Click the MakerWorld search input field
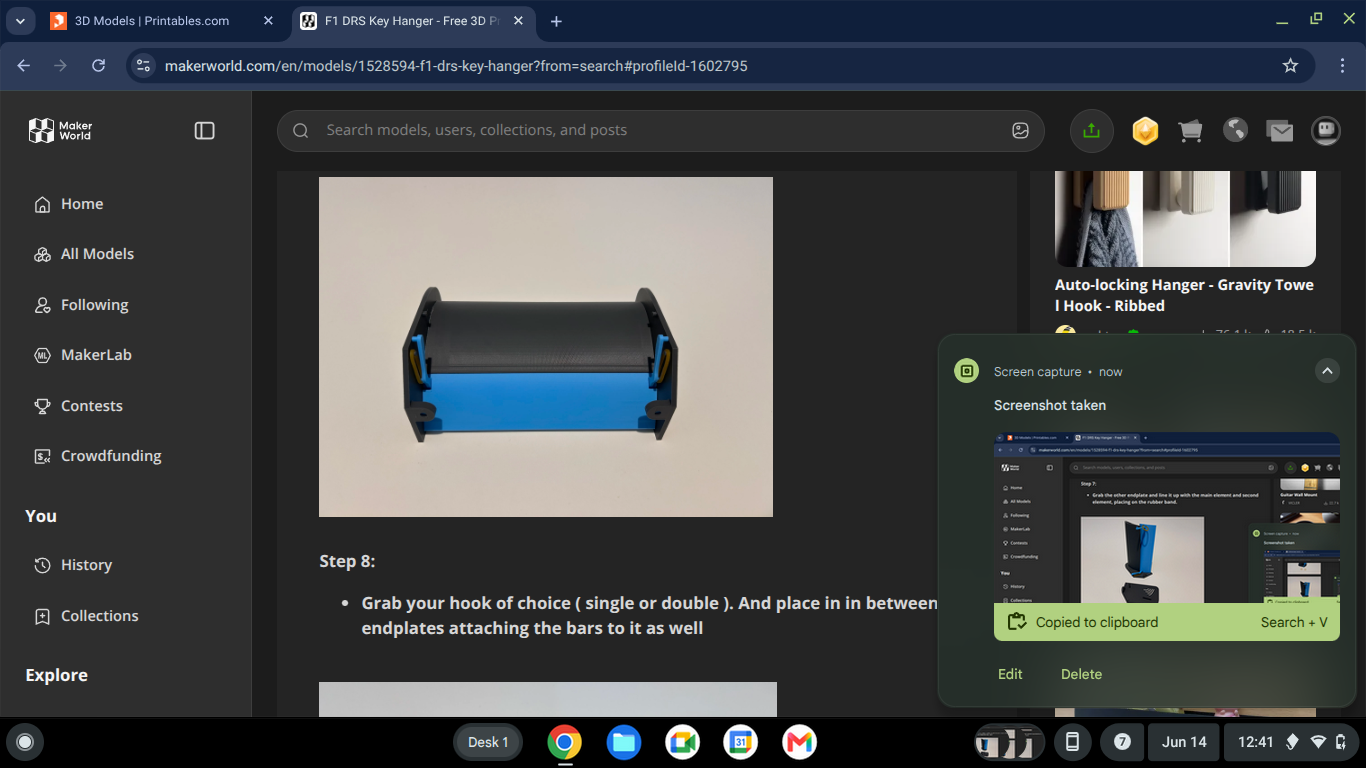The height and width of the screenshot is (768, 1366). [x=660, y=131]
